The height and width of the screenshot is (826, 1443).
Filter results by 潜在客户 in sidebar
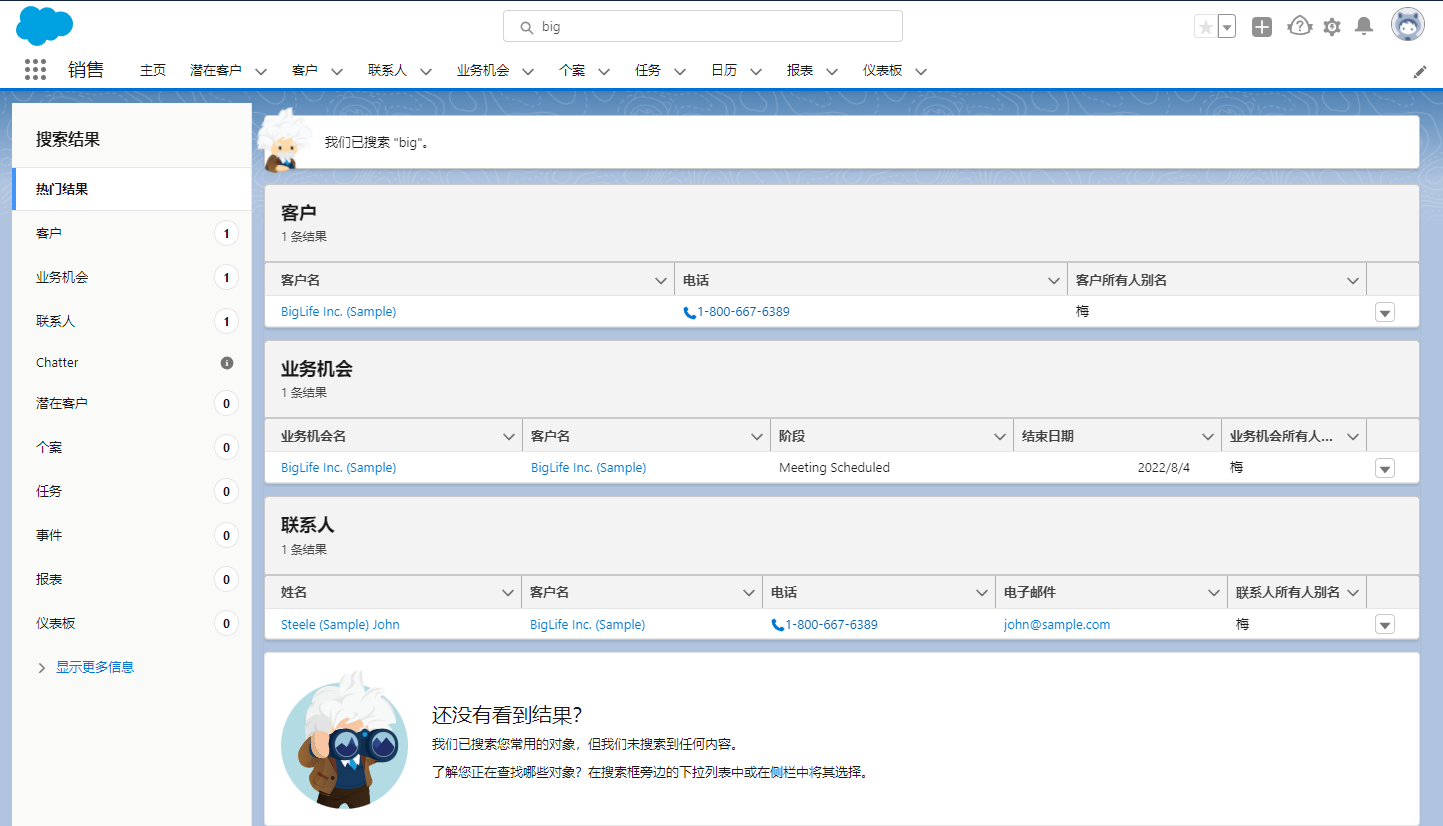click(x=132, y=403)
